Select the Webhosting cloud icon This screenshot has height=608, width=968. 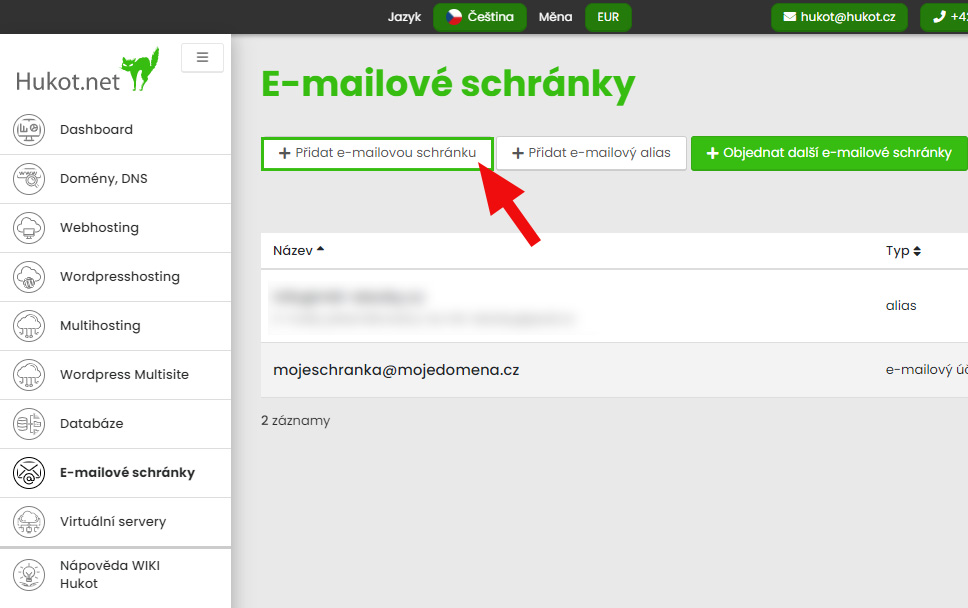(x=29, y=228)
